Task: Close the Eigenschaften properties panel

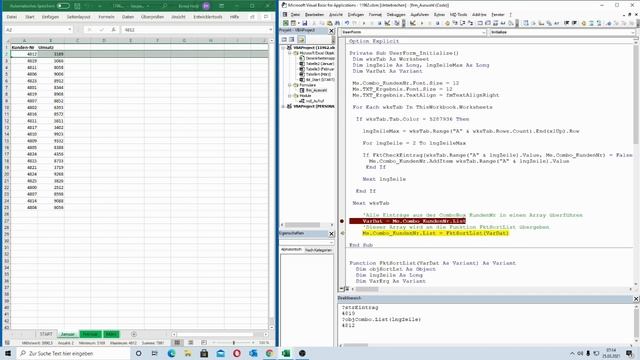Action: click(331, 233)
